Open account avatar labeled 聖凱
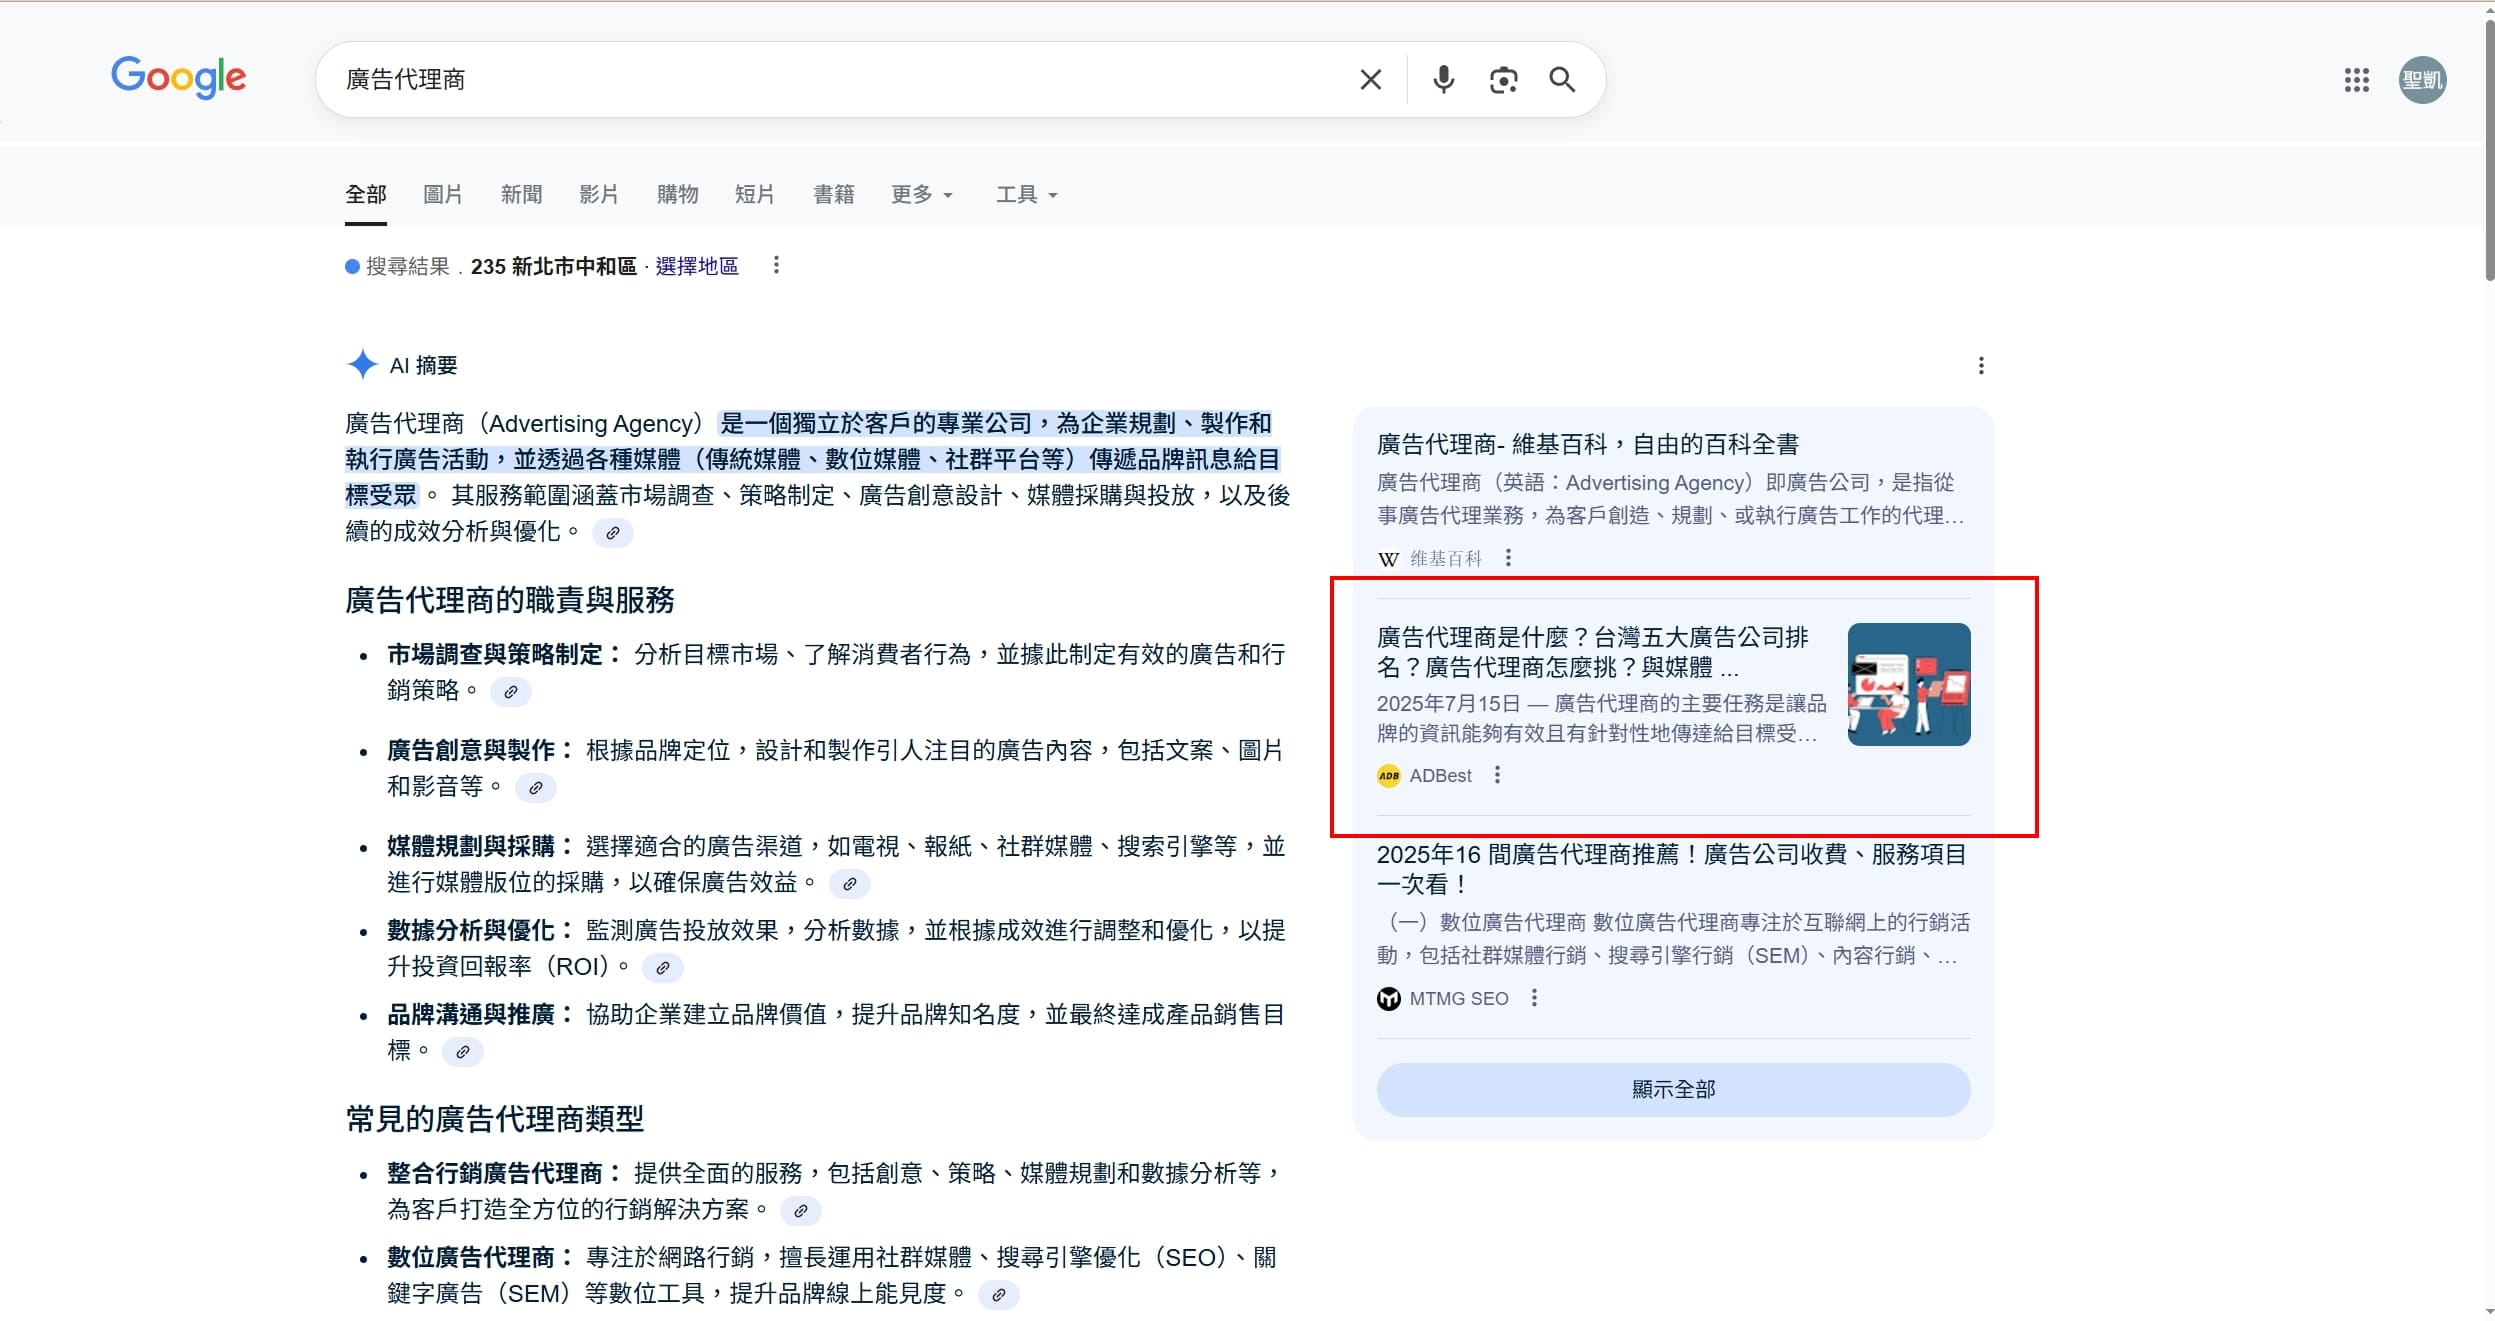 [2422, 80]
